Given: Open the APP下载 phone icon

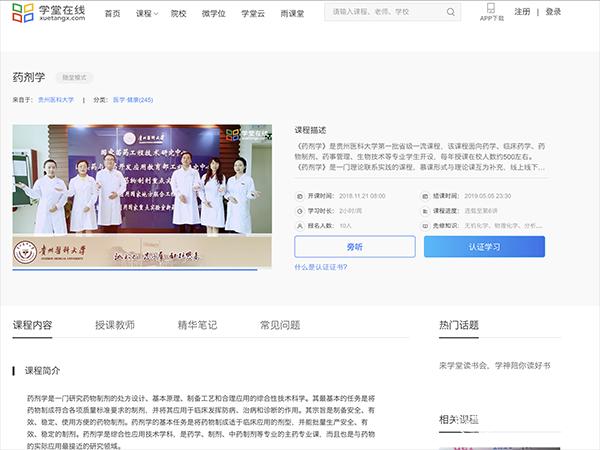Looking at the screenshot, I should click(x=491, y=9).
